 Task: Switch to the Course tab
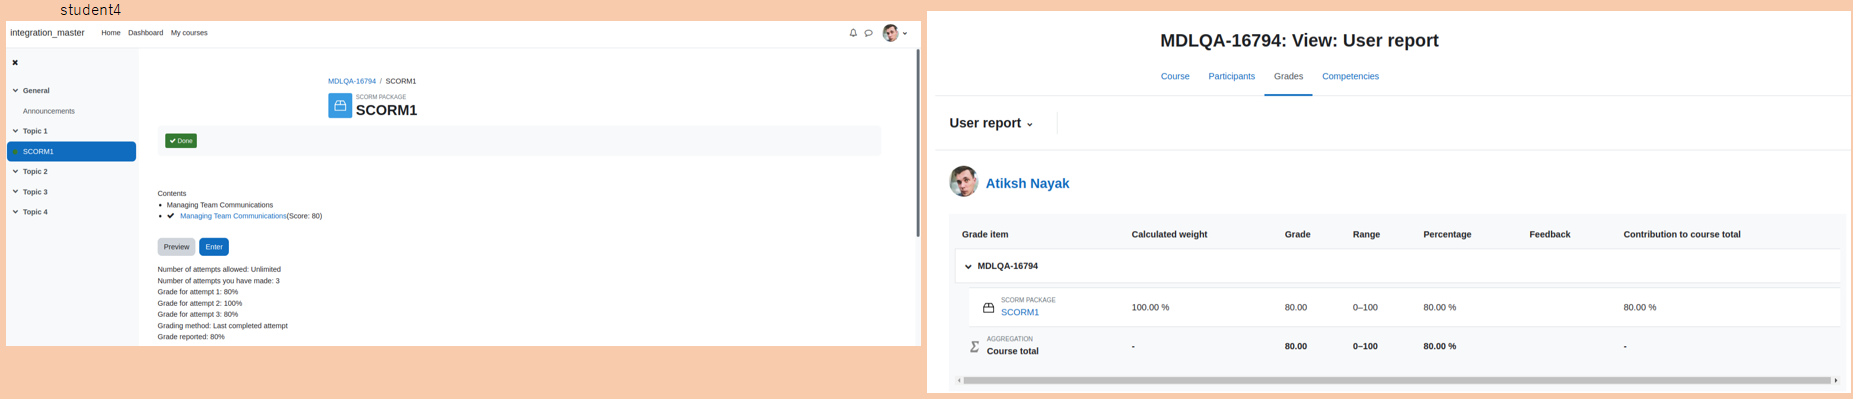(x=1175, y=76)
